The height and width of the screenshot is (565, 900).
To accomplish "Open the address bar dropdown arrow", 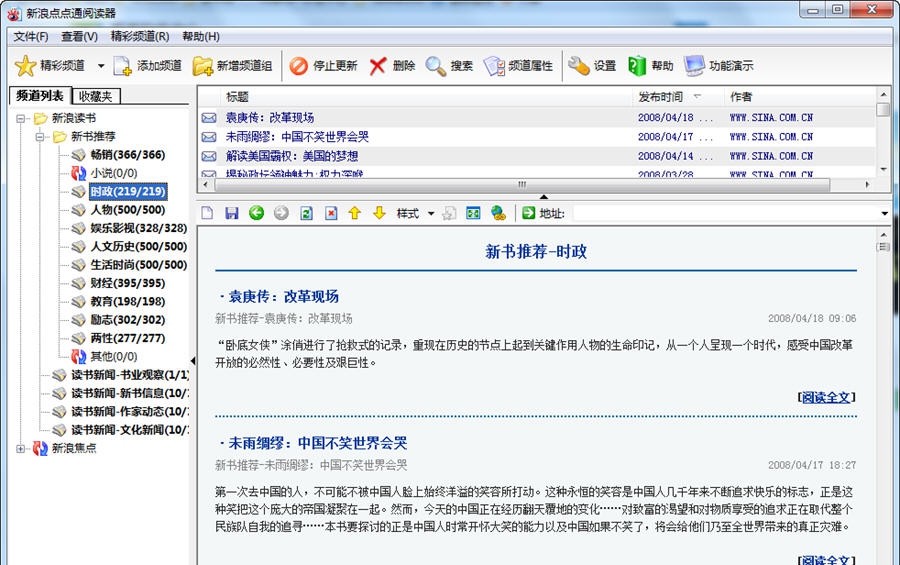I will 884,214.
